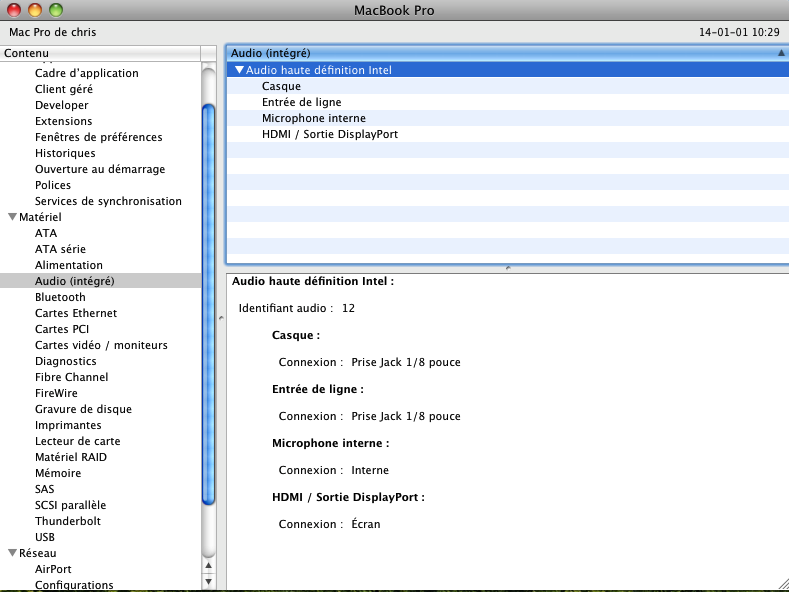The width and height of the screenshot is (789, 592).
Task: Select the Casque row in list
Action: 508,86
